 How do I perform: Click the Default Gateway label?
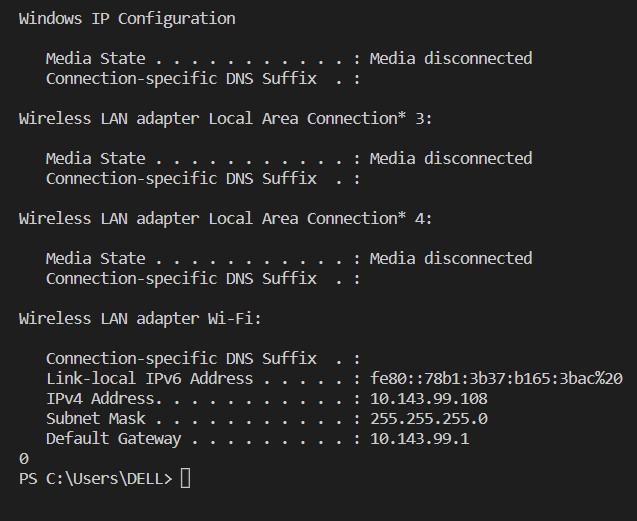click(113, 438)
